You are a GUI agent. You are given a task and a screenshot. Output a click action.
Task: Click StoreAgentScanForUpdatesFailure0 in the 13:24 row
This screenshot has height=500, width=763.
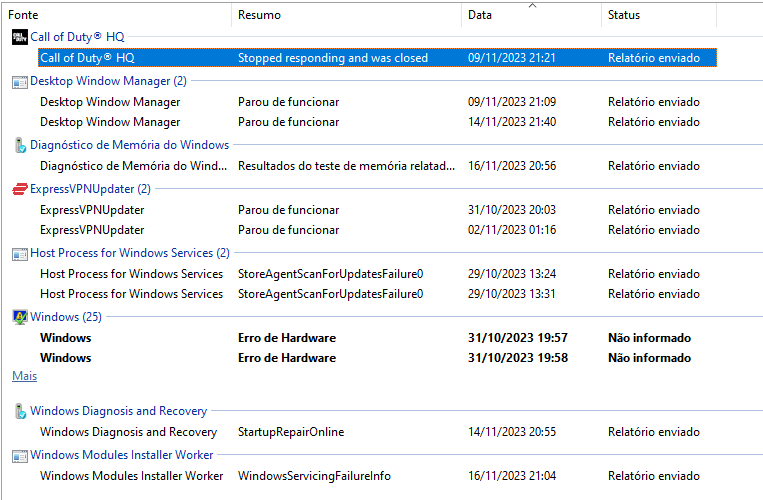(x=331, y=274)
